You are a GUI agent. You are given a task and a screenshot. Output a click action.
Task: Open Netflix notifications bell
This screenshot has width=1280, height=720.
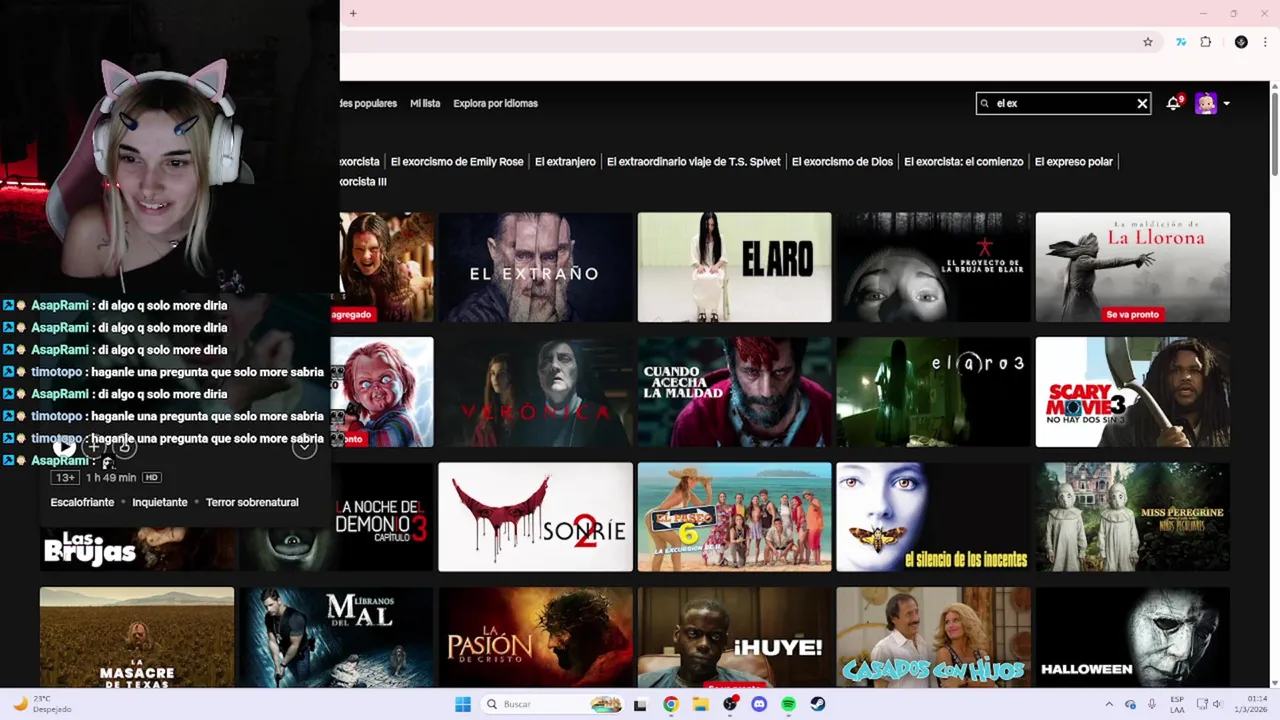coord(1173,103)
